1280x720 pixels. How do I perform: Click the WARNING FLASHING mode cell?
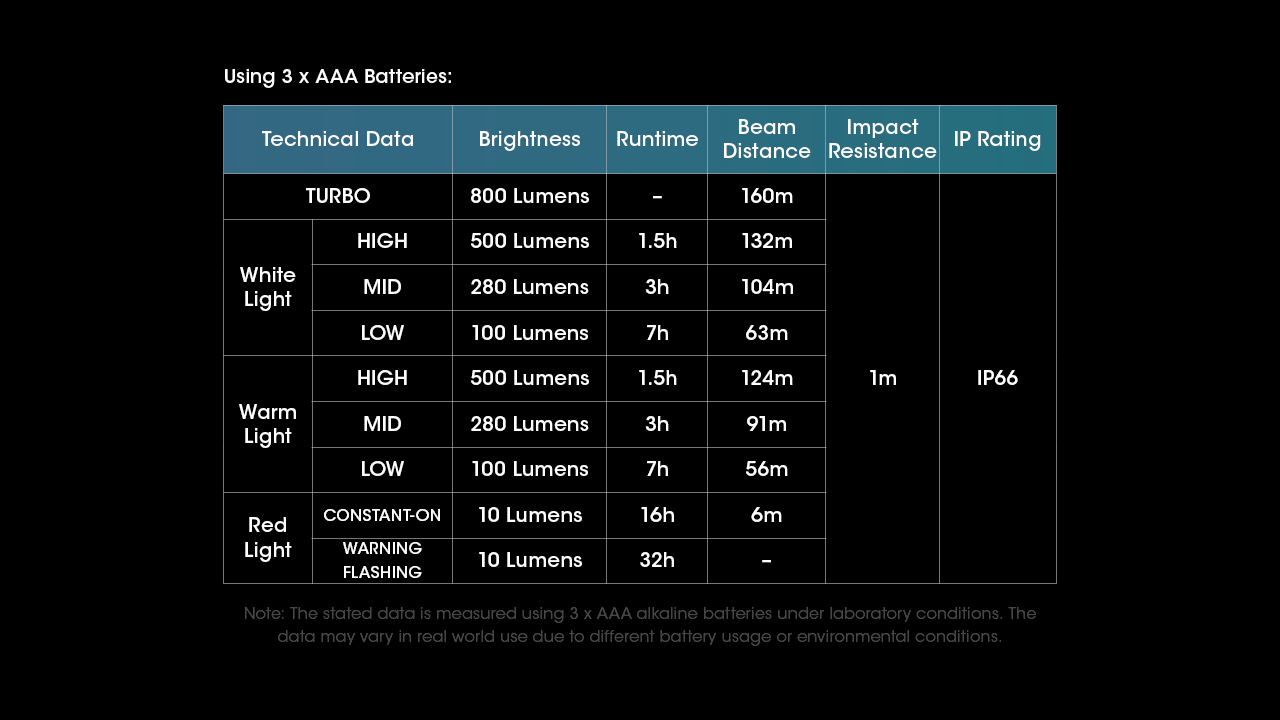tap(382, 560)
